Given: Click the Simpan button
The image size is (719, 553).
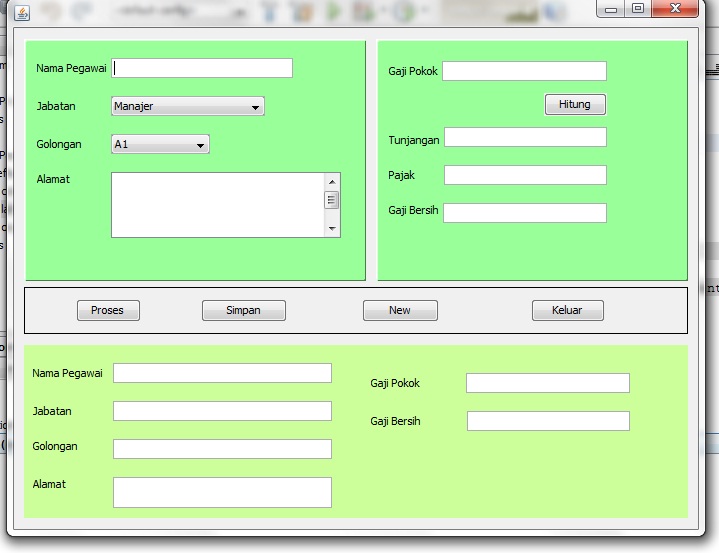Looking at the screenshot, I should tap(244, 310).
